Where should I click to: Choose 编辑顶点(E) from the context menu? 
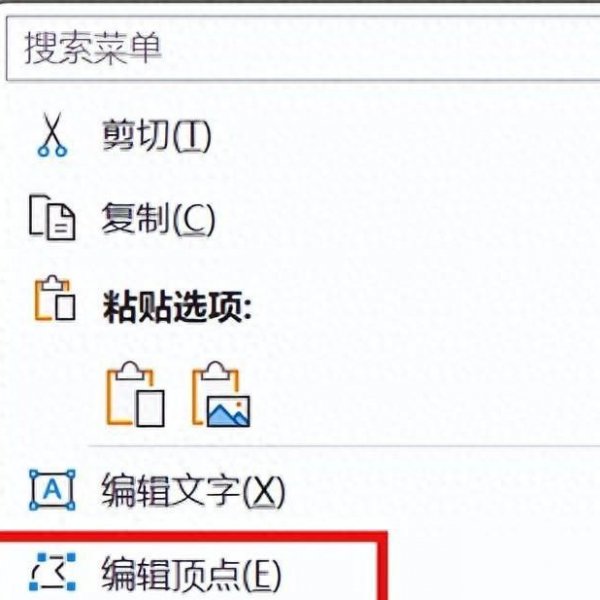(x=191, y=574)
